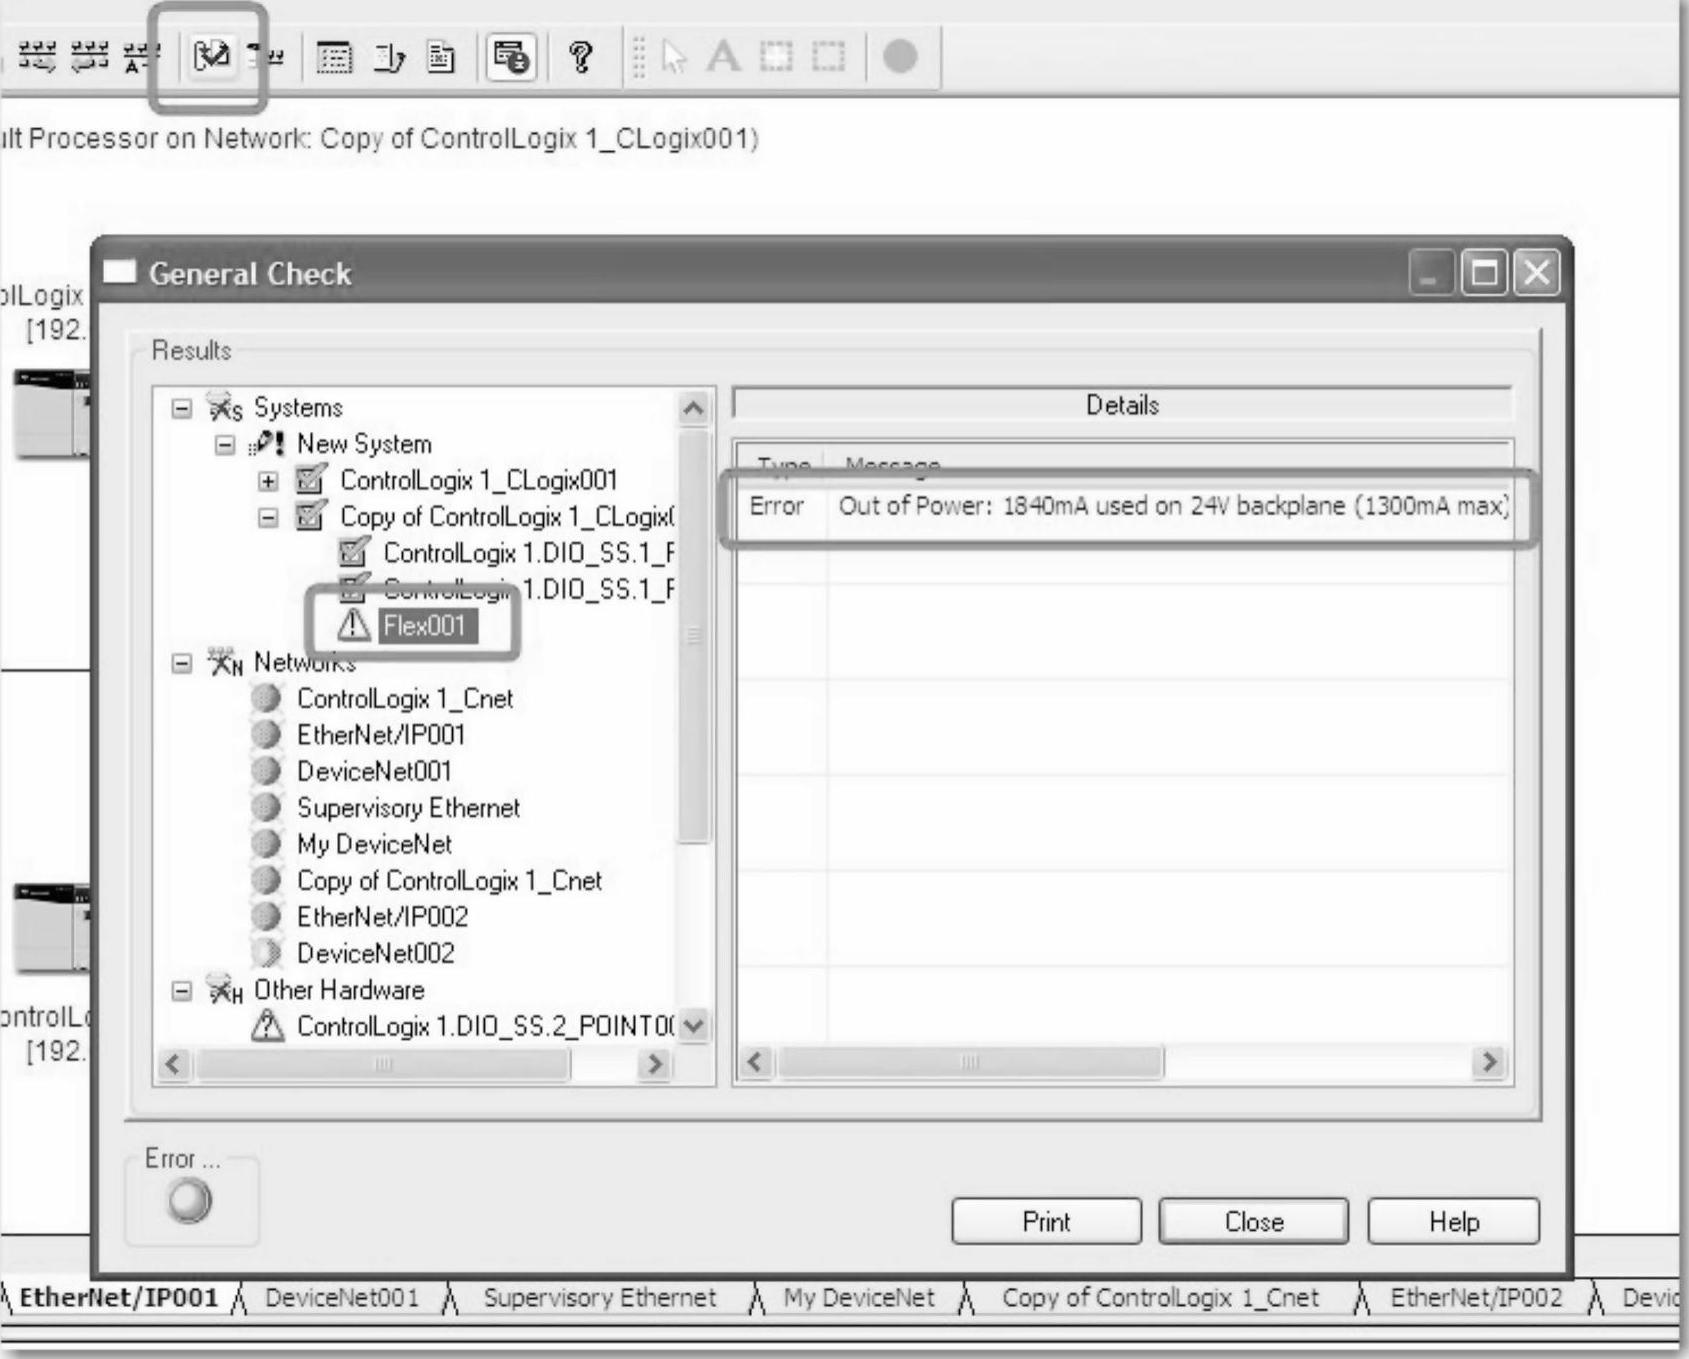The width and height of the screenshot is (1689, 1359).
Task: Click the tree's scroll right arrow
Action: coord(655,1064)
